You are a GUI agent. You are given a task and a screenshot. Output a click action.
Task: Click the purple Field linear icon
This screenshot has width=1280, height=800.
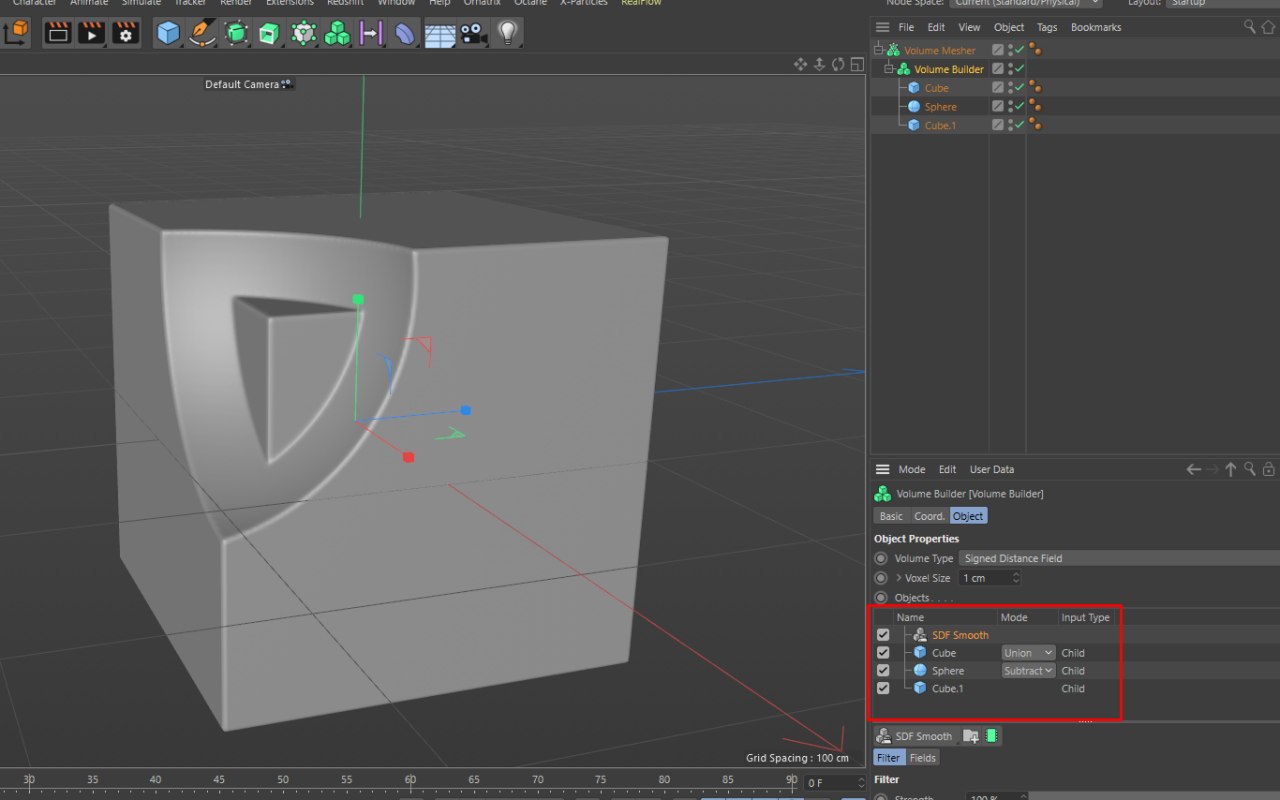(371, 33)
